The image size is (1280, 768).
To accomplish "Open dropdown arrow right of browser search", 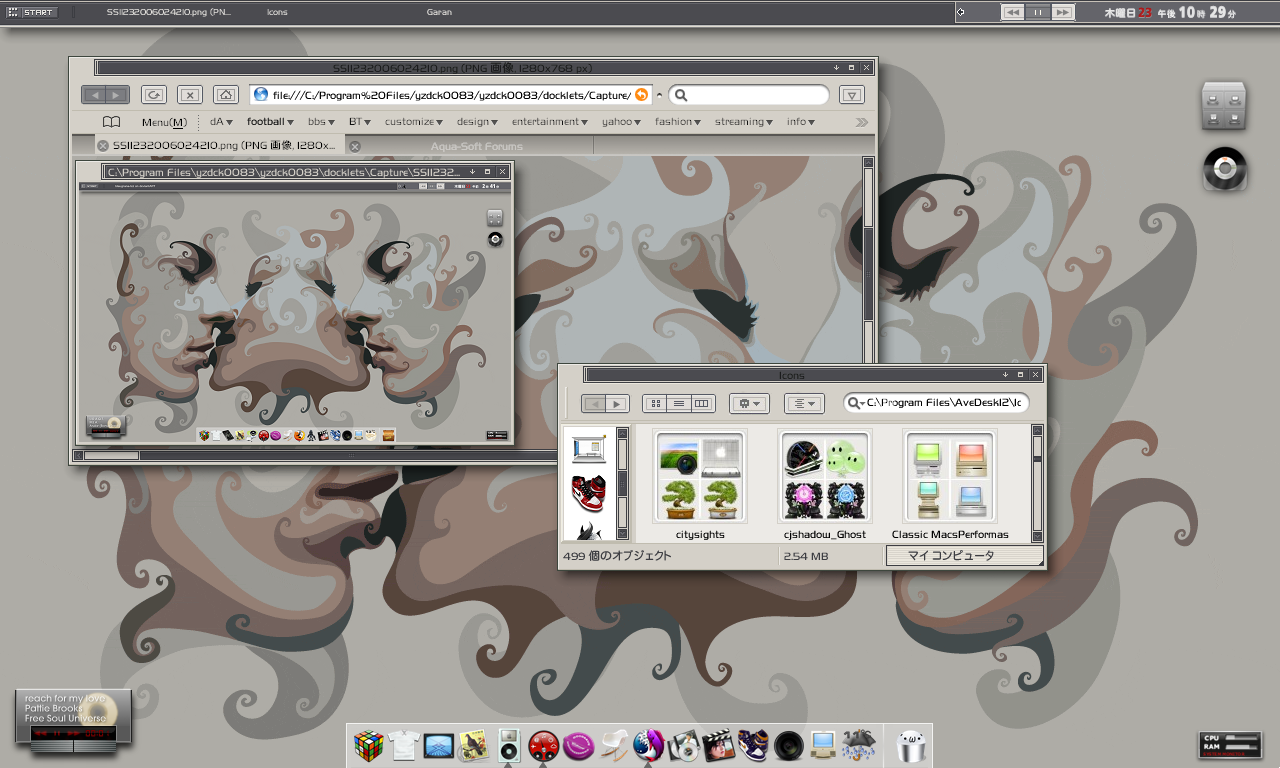I will pyautogui.click(x=851, y=95).
